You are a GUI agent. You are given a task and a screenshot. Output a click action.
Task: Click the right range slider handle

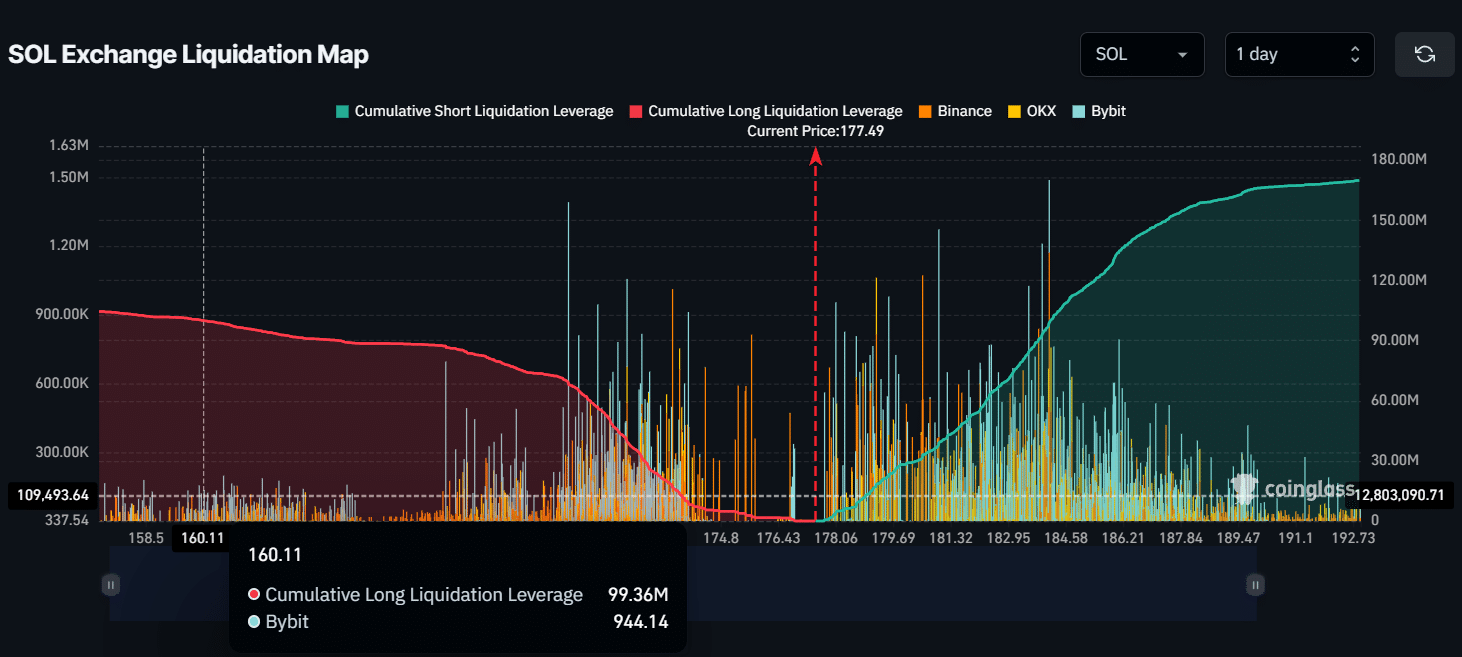[1255, 584]
